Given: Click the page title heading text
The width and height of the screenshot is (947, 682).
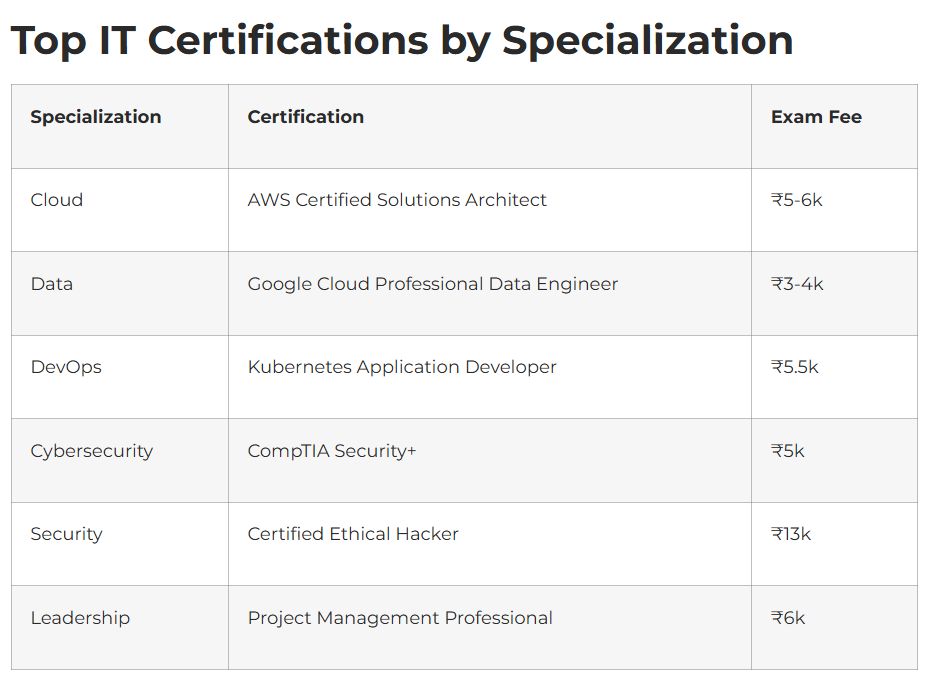Looking at the screenshot, I should (401, 41).
